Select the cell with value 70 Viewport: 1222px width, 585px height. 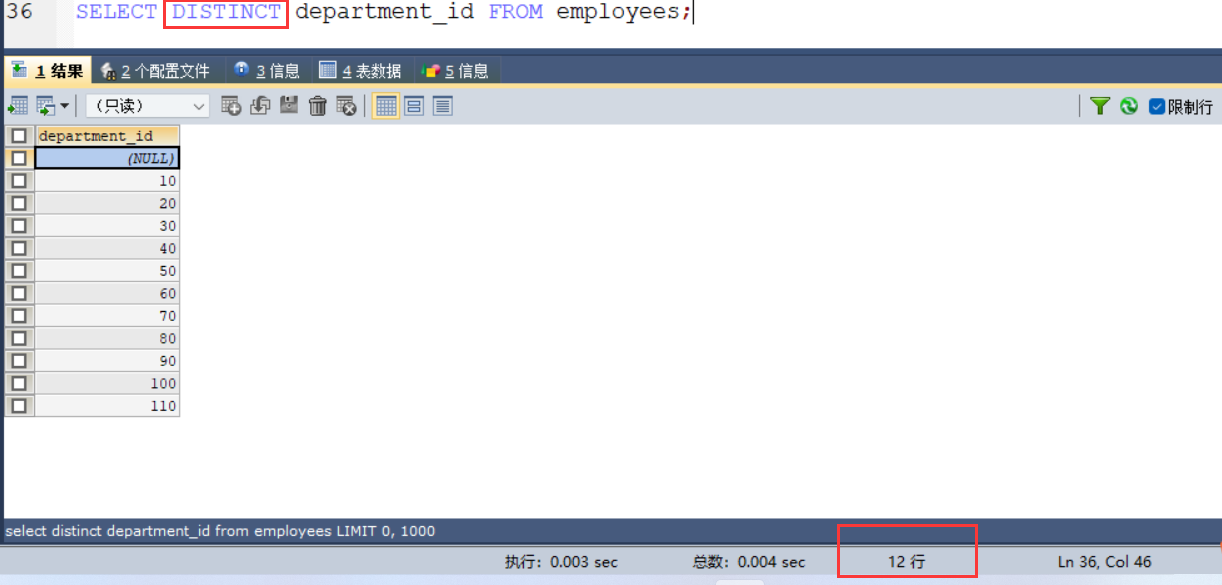pos(107,316)
